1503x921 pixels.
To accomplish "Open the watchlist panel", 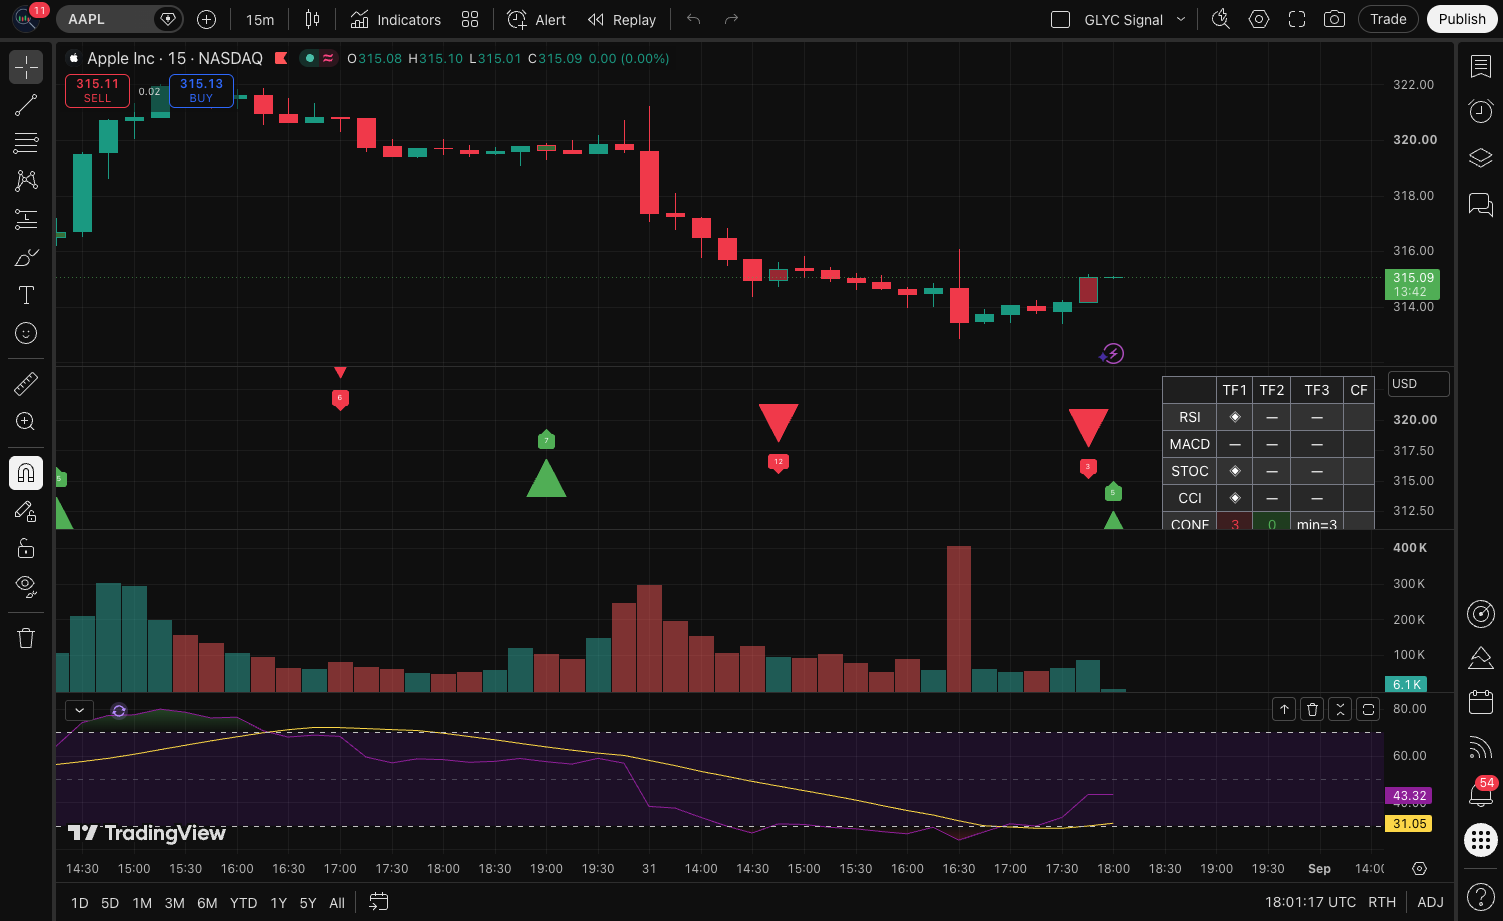I will [x=1480, y=67].
